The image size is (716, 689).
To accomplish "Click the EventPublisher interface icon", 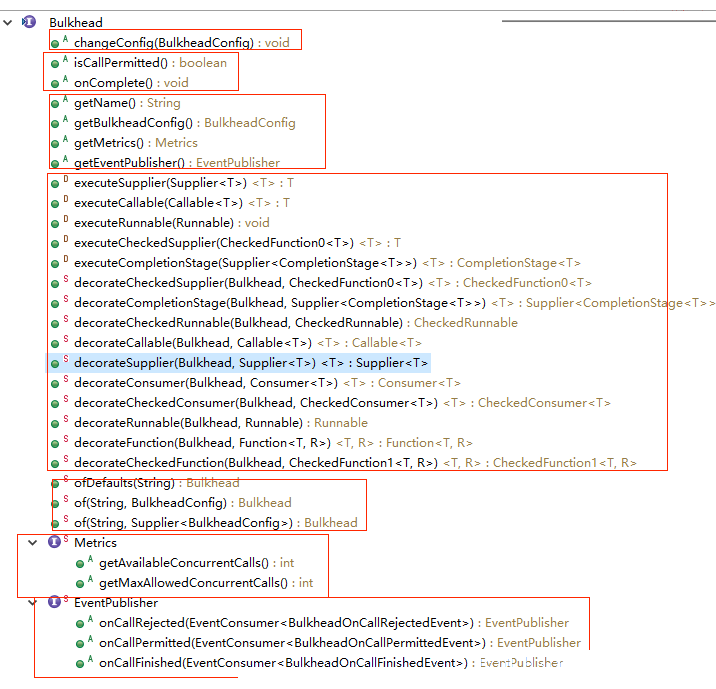I will point(54,602).
